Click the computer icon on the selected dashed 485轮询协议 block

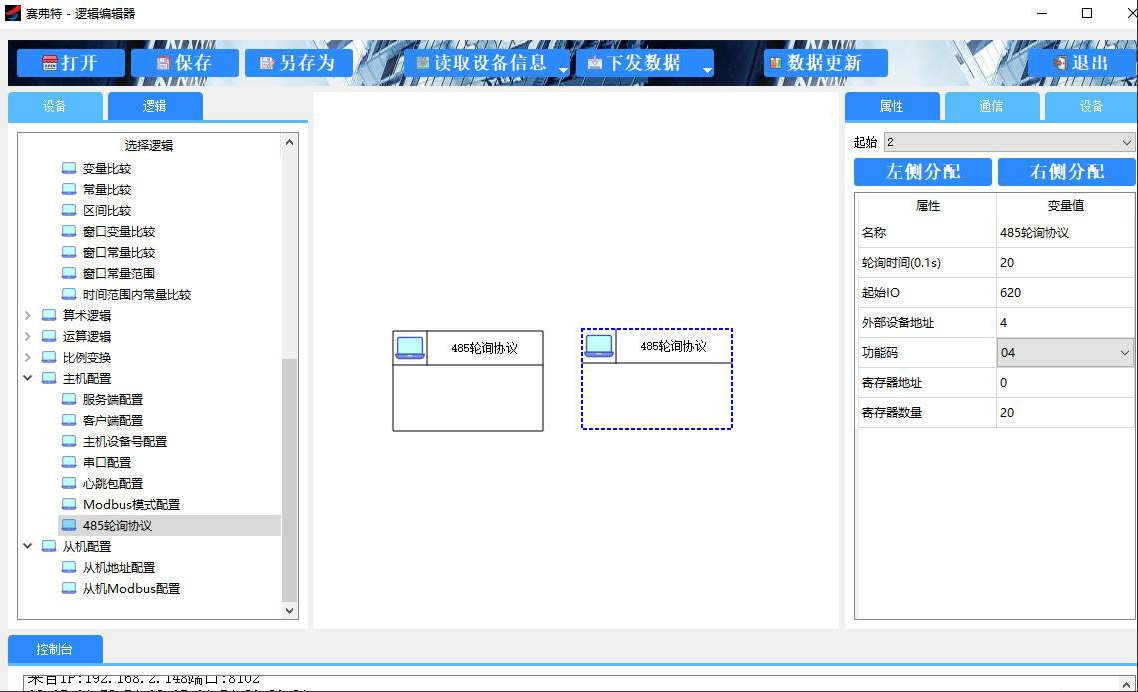pos(599,346)
